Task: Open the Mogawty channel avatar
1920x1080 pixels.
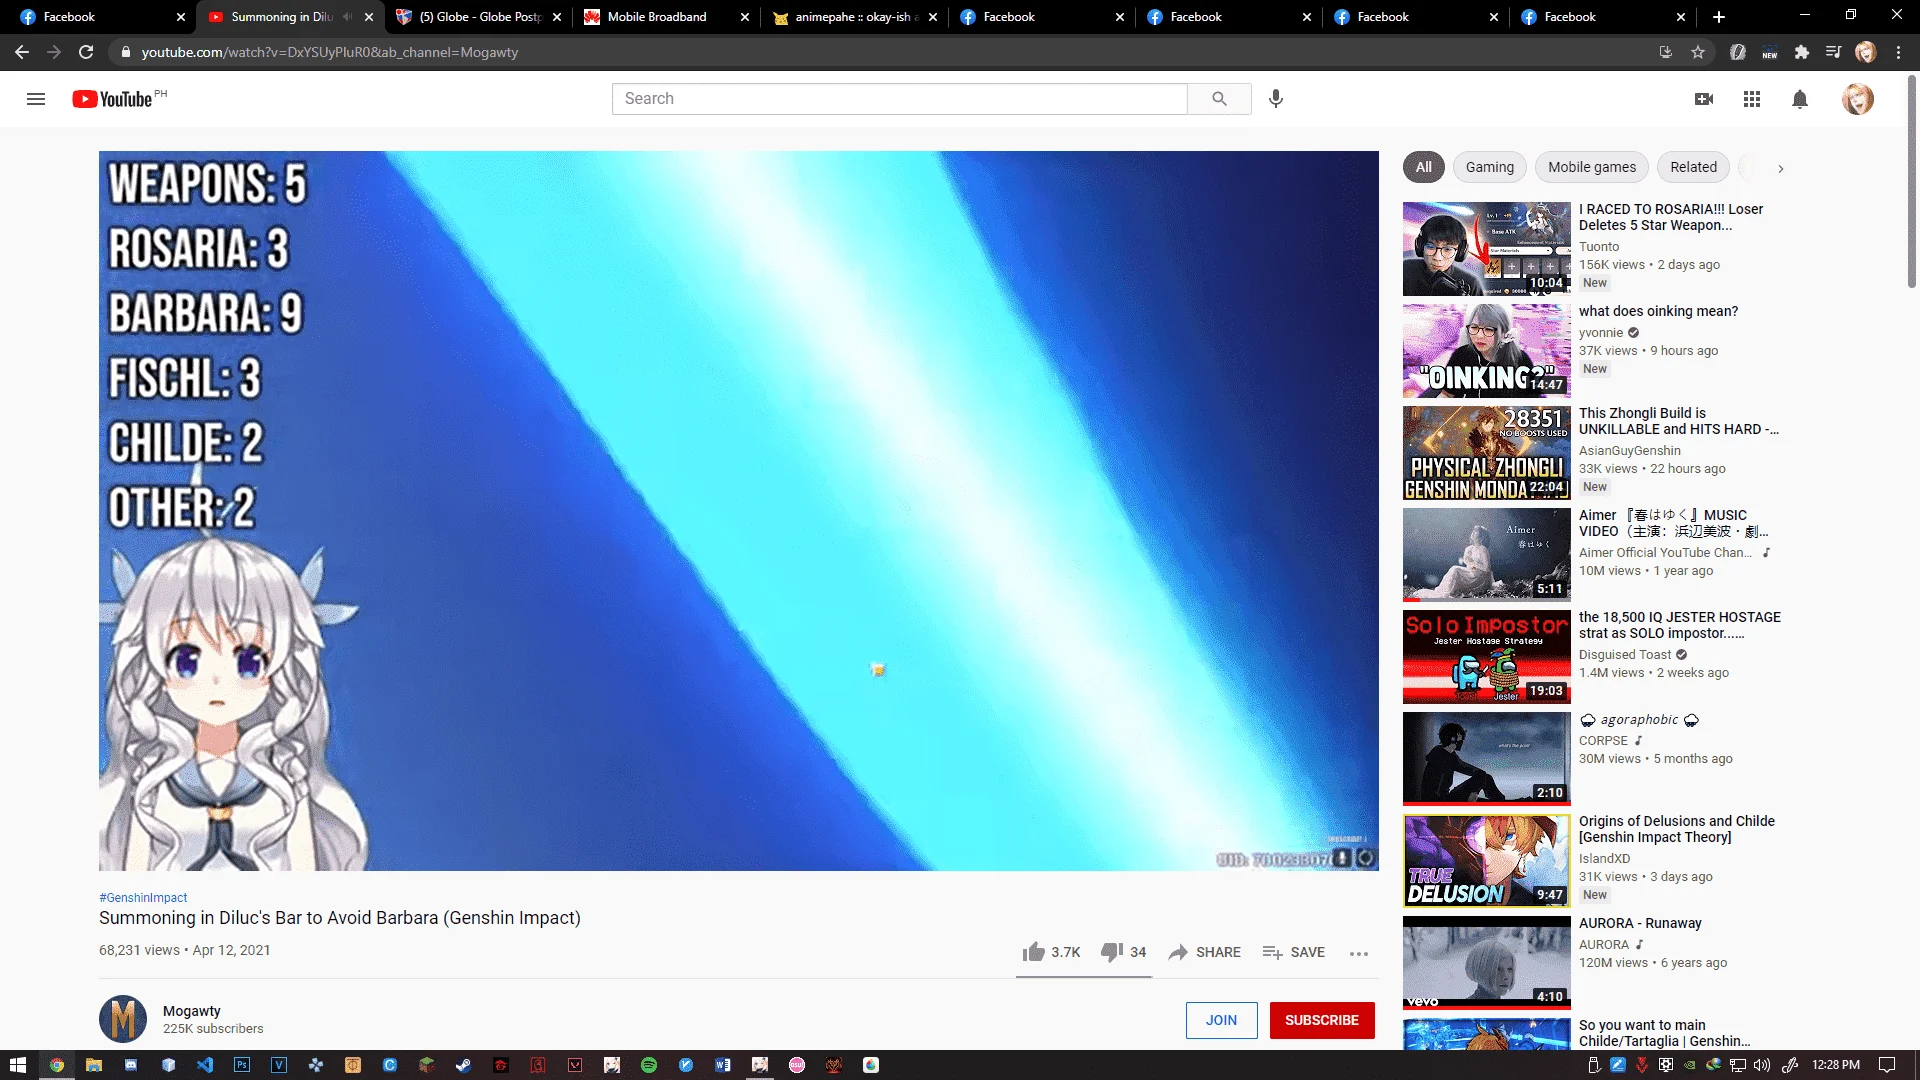Action: click(123, 1019)
